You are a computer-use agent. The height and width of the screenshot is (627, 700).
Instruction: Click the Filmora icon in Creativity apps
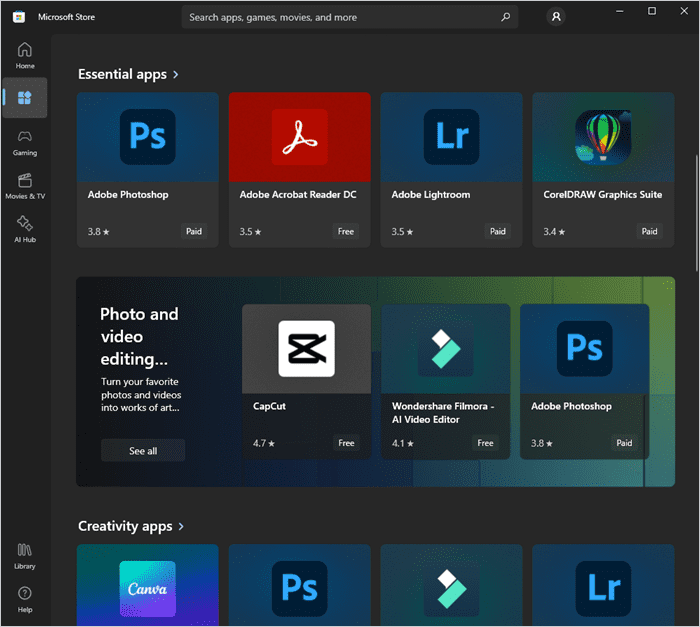tap(451, 589)
